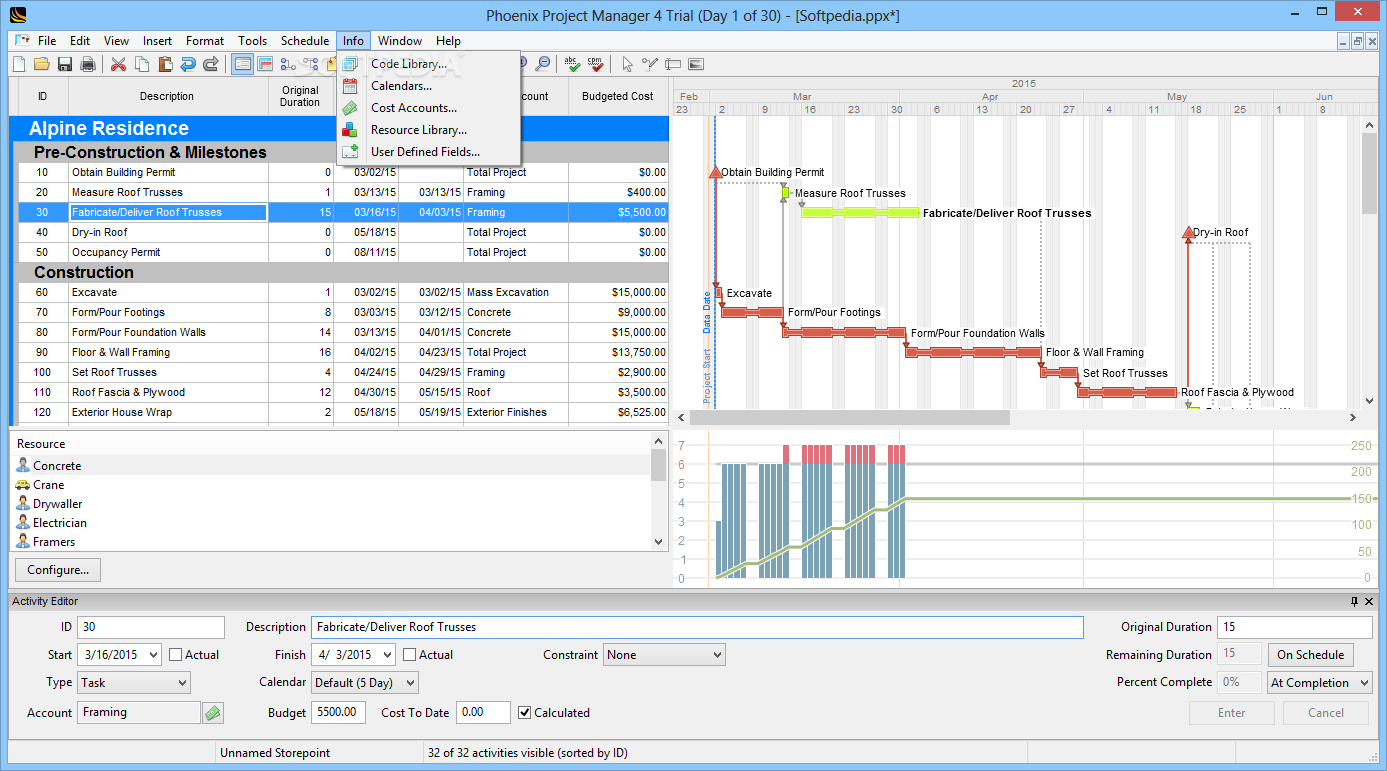Click the cost account picker icon beside Framing

(x=213, y=713)
